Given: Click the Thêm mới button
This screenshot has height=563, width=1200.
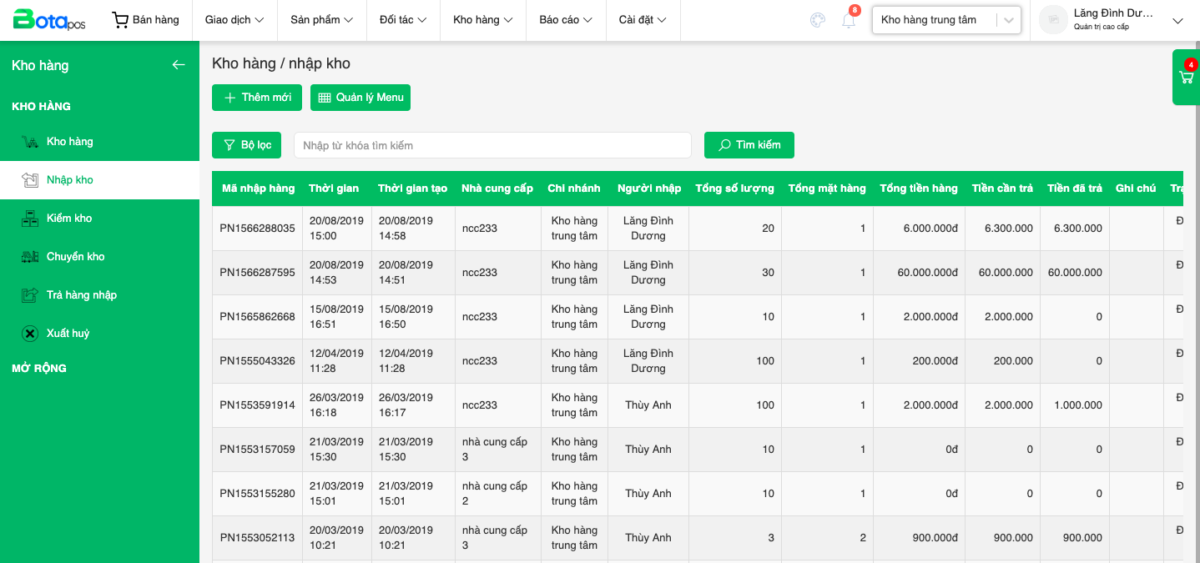Looking at the screenshot, I should click(256, 98).
